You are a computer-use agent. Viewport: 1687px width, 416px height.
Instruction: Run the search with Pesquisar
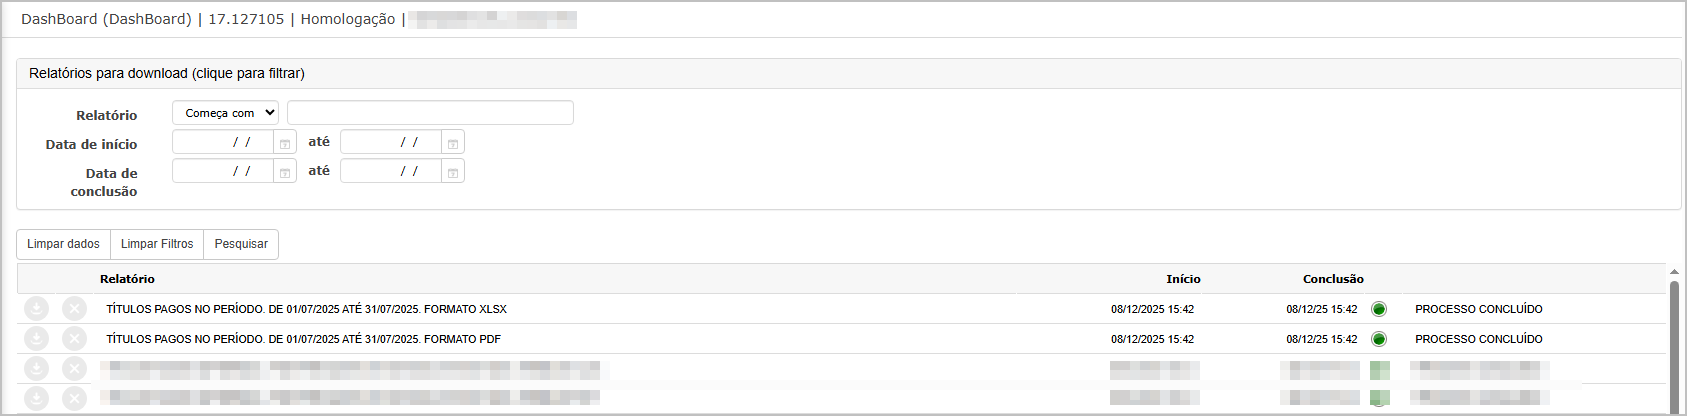coord(241,244)
